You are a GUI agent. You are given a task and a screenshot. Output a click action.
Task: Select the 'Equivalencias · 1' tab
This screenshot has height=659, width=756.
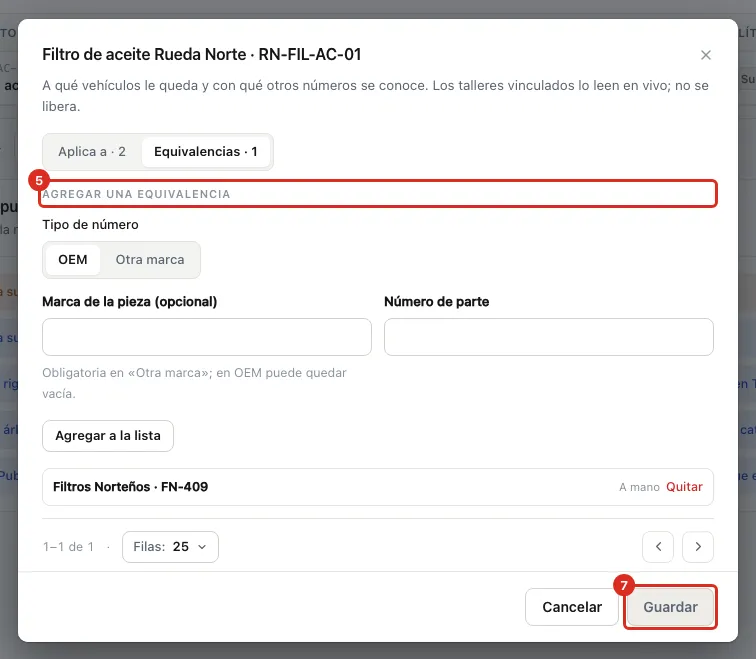click(205, 151)
